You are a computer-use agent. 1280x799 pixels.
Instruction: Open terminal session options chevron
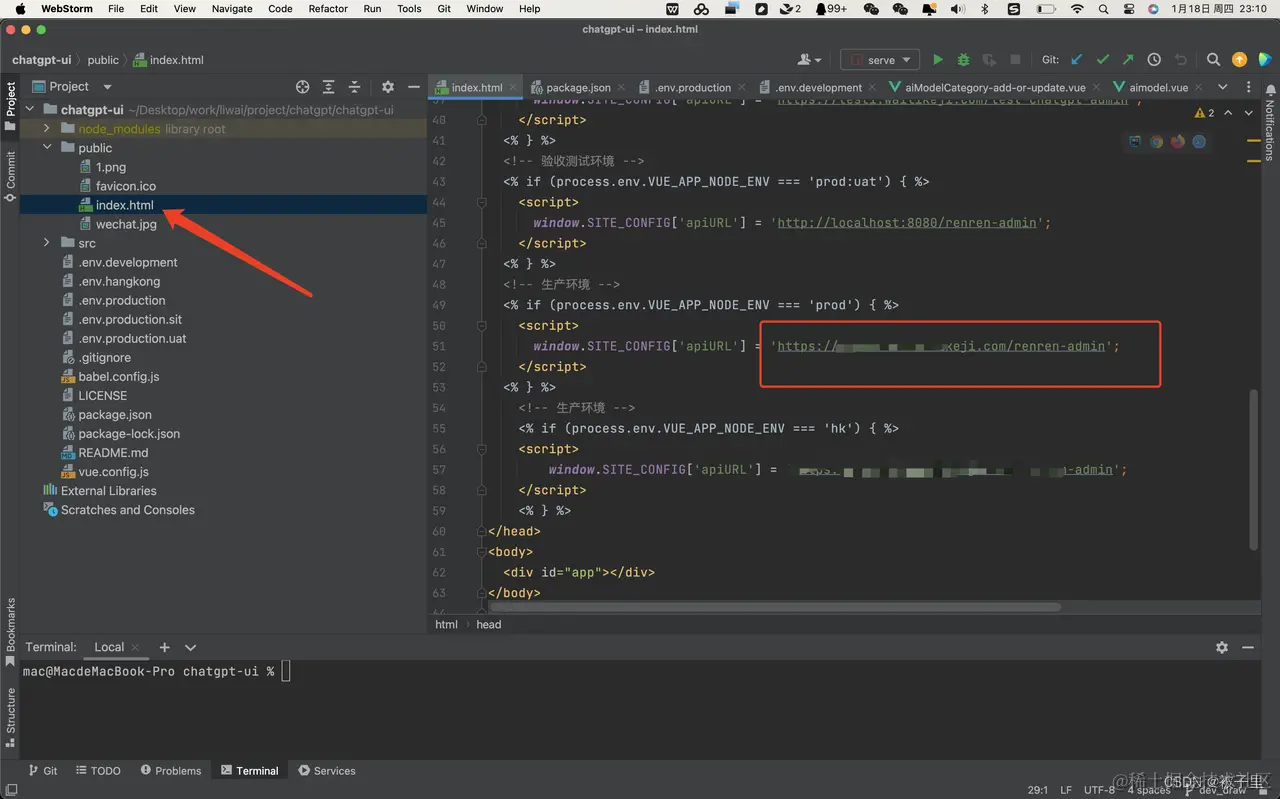191,647
